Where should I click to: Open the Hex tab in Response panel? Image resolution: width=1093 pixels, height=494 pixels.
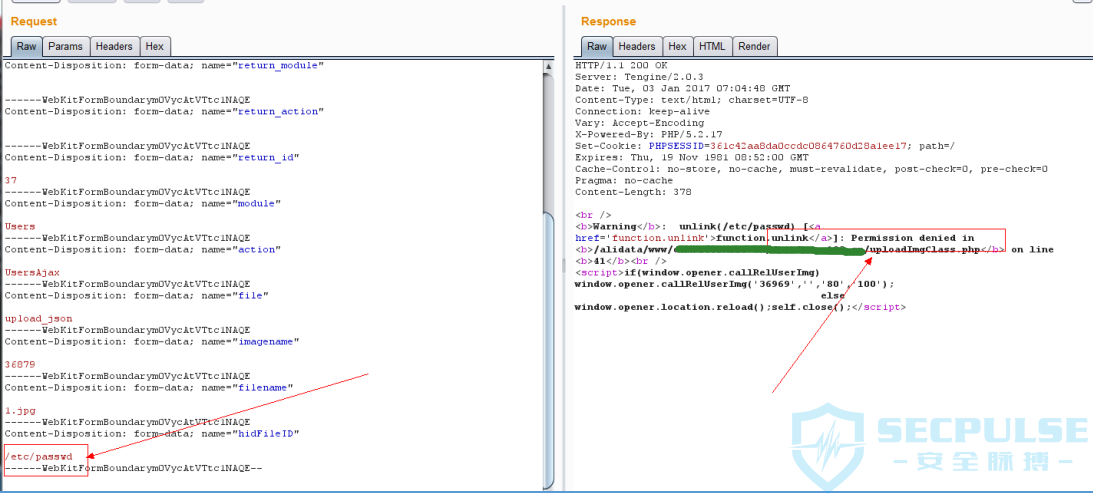[x=678, y=47]
